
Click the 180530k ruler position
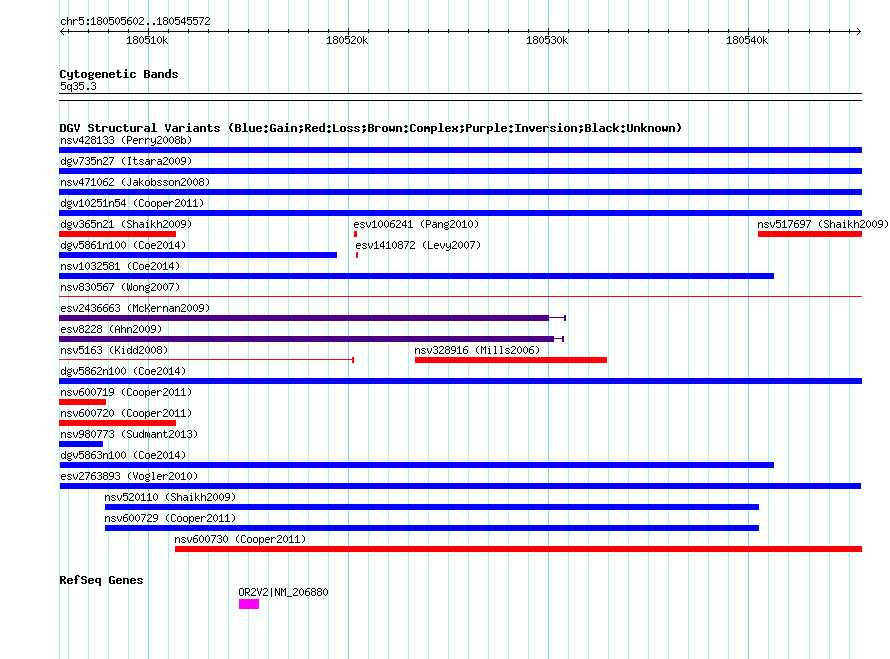point(547,40)
